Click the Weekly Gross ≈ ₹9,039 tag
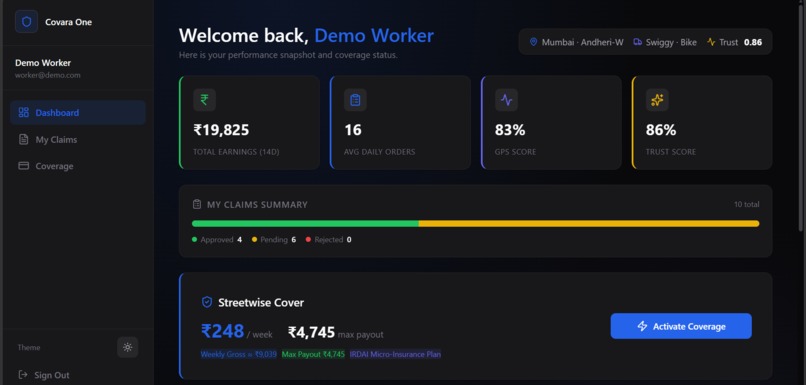Viewport: 806px width, 385px height. (239, 354)
